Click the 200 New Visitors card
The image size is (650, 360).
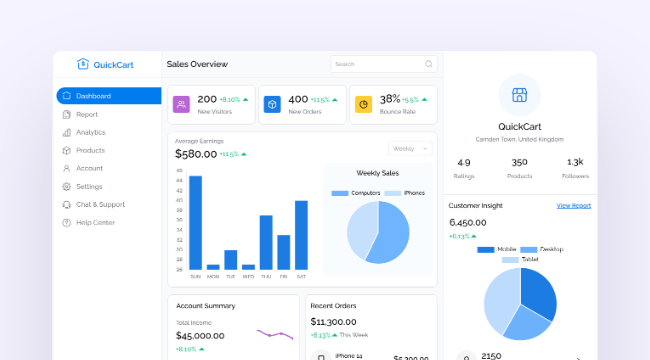(x=211, y=105)
